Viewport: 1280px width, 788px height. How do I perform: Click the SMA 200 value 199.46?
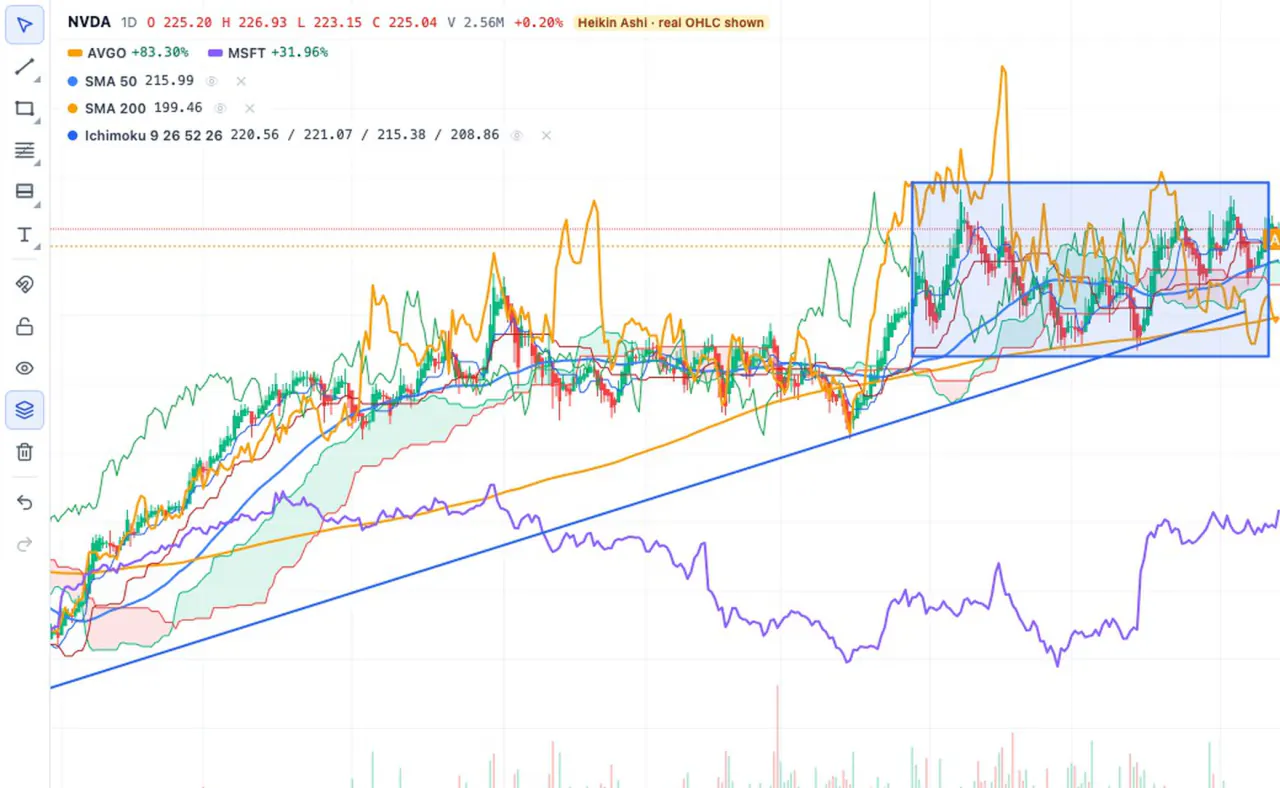[x=178, y=108]
